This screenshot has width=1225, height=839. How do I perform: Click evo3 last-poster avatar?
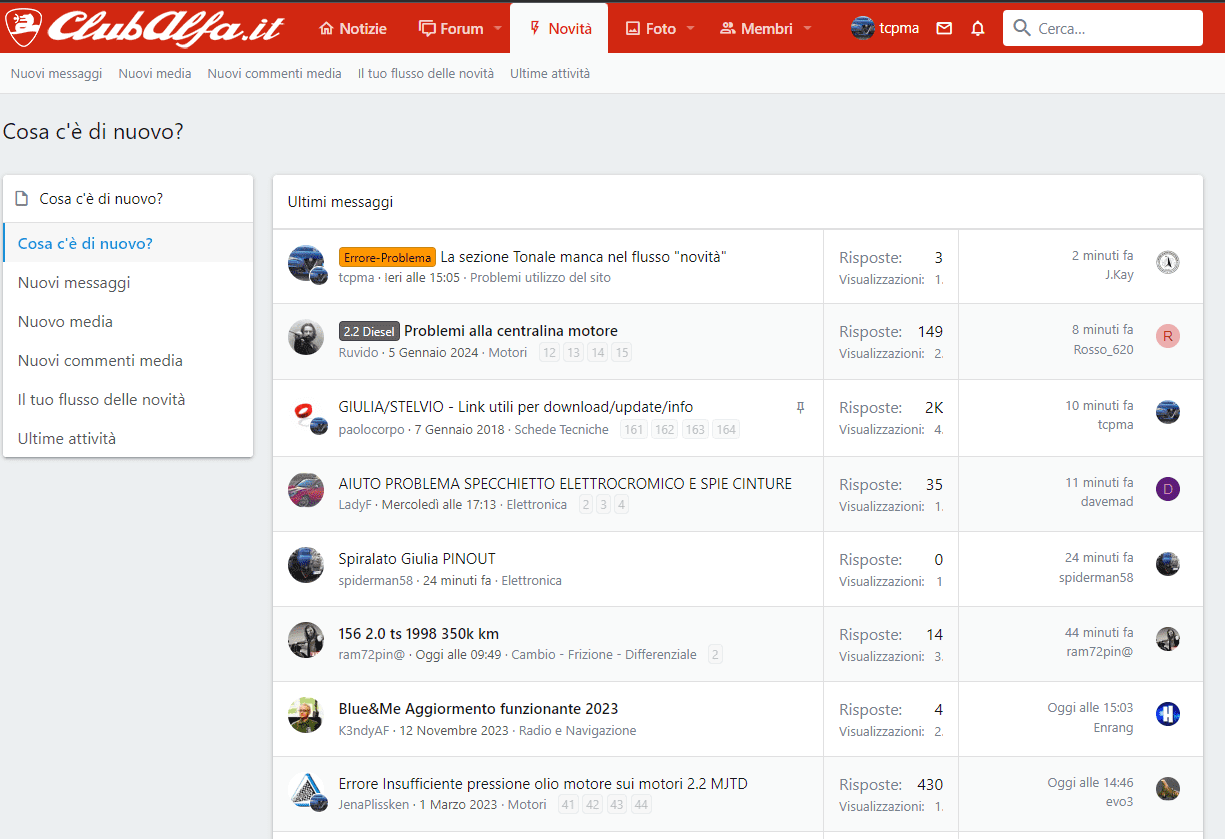point(1168,789)
